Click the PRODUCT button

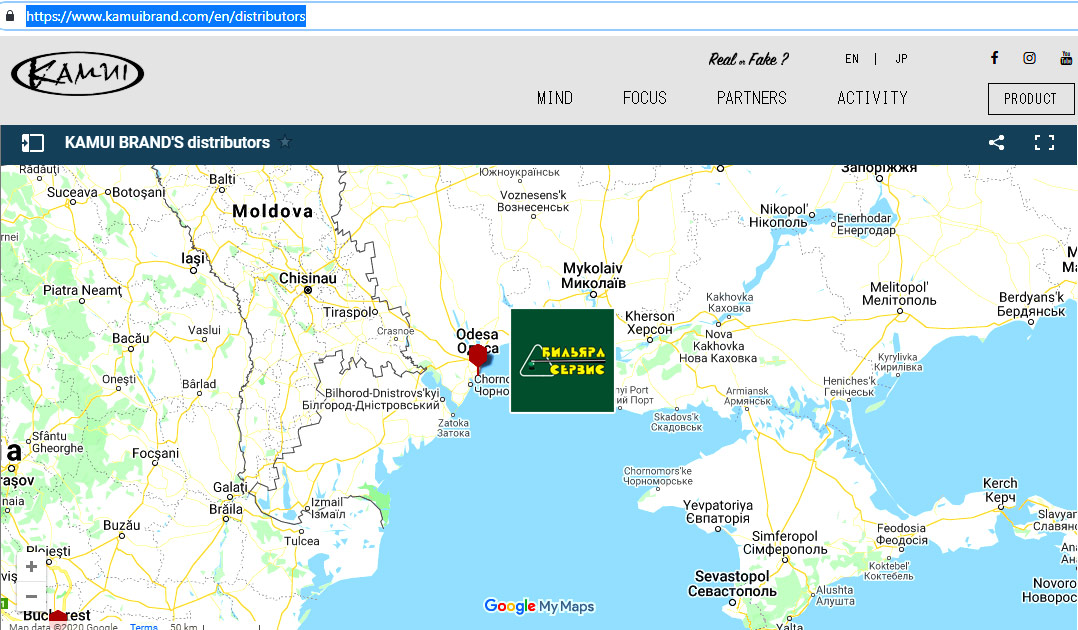pyautogui.click(x=1030, y=99)
